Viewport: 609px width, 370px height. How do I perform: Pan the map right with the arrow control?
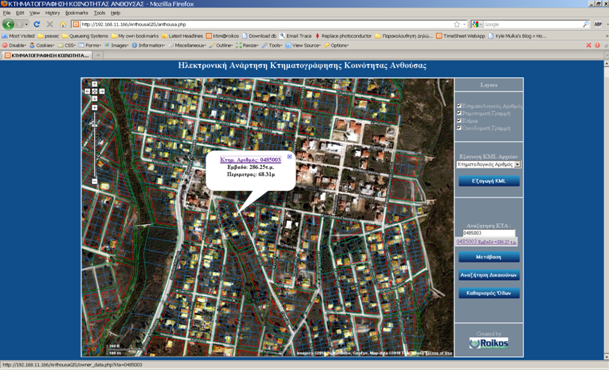102,91
